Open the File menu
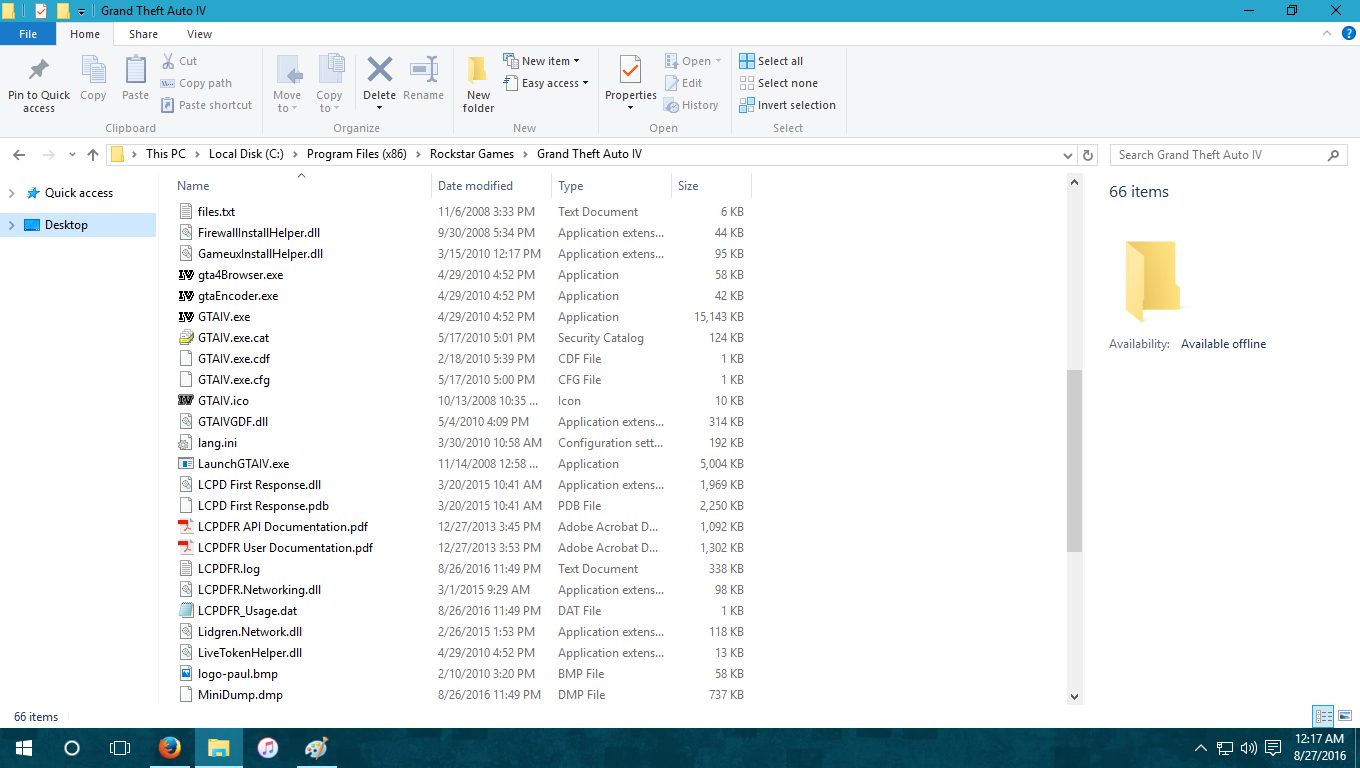The image size is (1360, 768). tap(28, 34)
